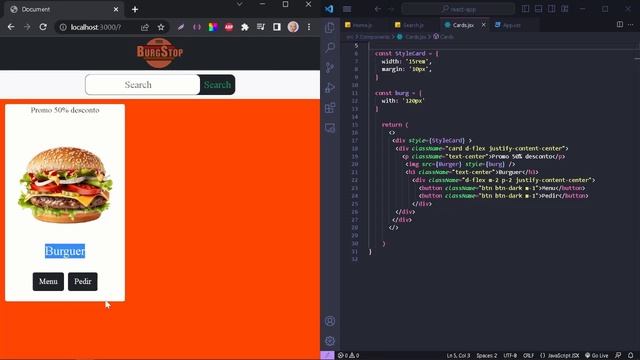This screenshot has height=360, width=640.
Task: Open VS Code Search sidebar icon
Action: point(330,47)
